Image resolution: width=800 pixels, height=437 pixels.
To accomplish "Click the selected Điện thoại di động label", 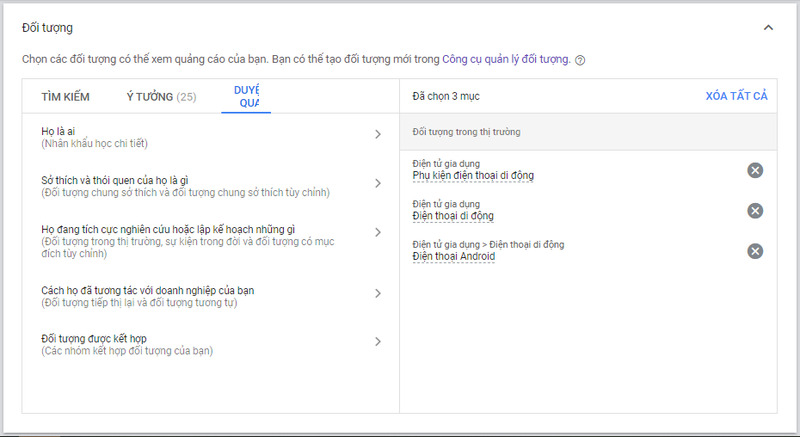I will pyautogui.click(x=453, y=216).
